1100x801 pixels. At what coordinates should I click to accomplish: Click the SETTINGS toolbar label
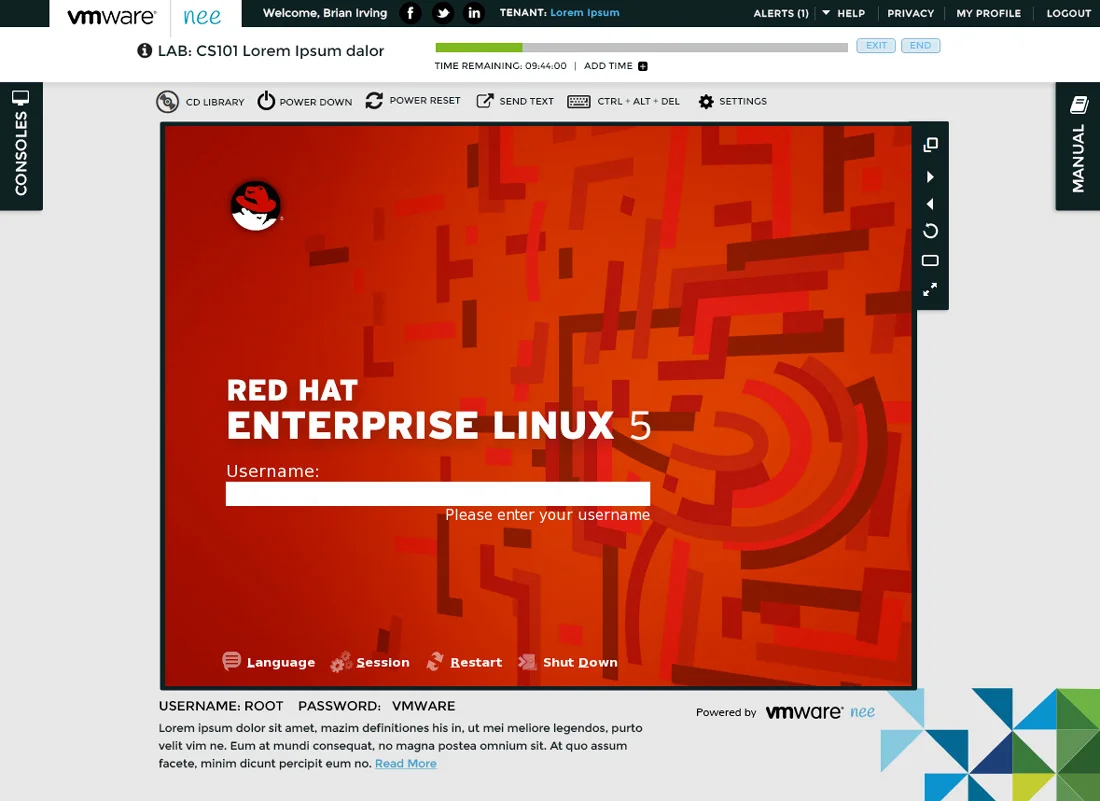tap(743, 102)
